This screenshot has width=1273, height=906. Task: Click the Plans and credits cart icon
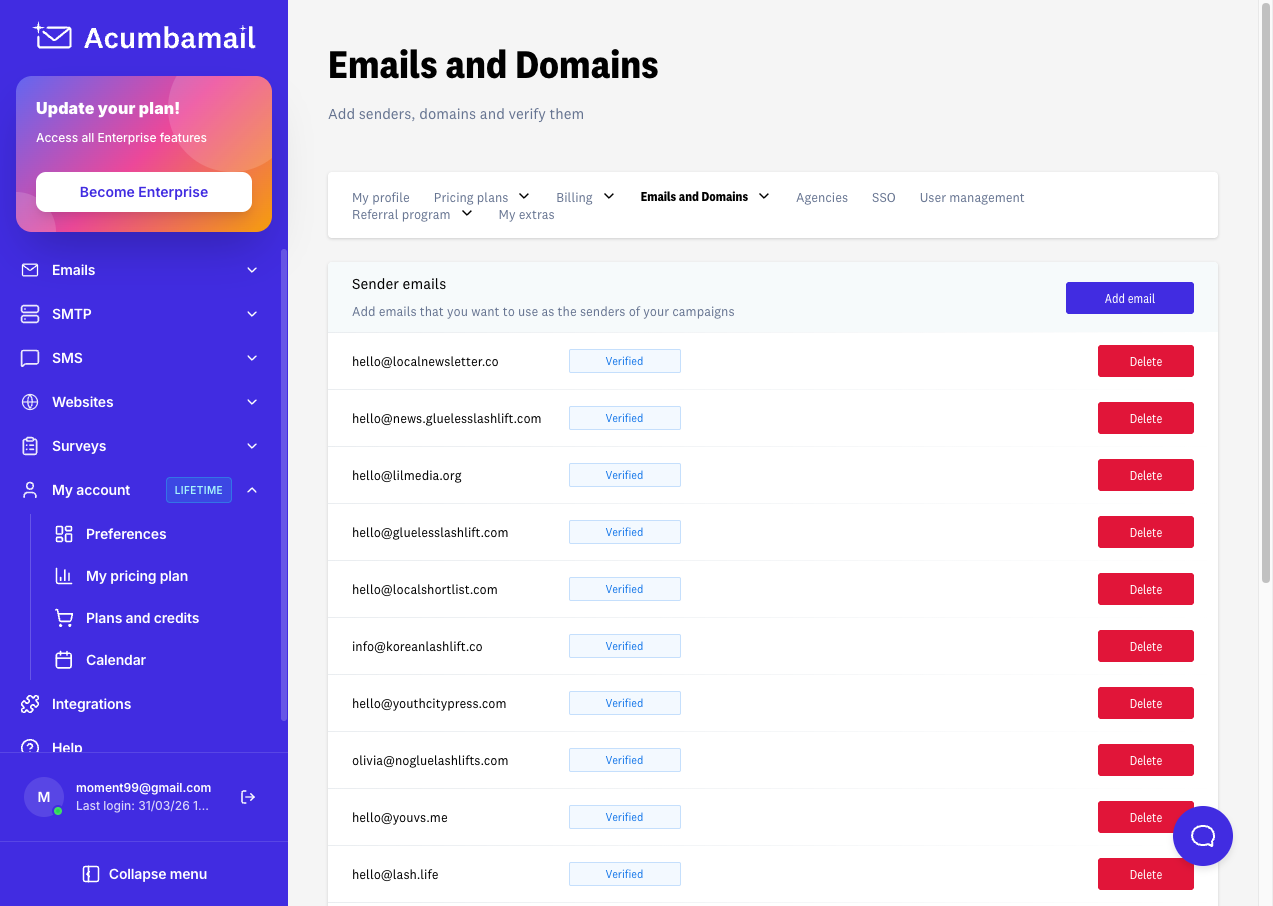click(64, 617)
